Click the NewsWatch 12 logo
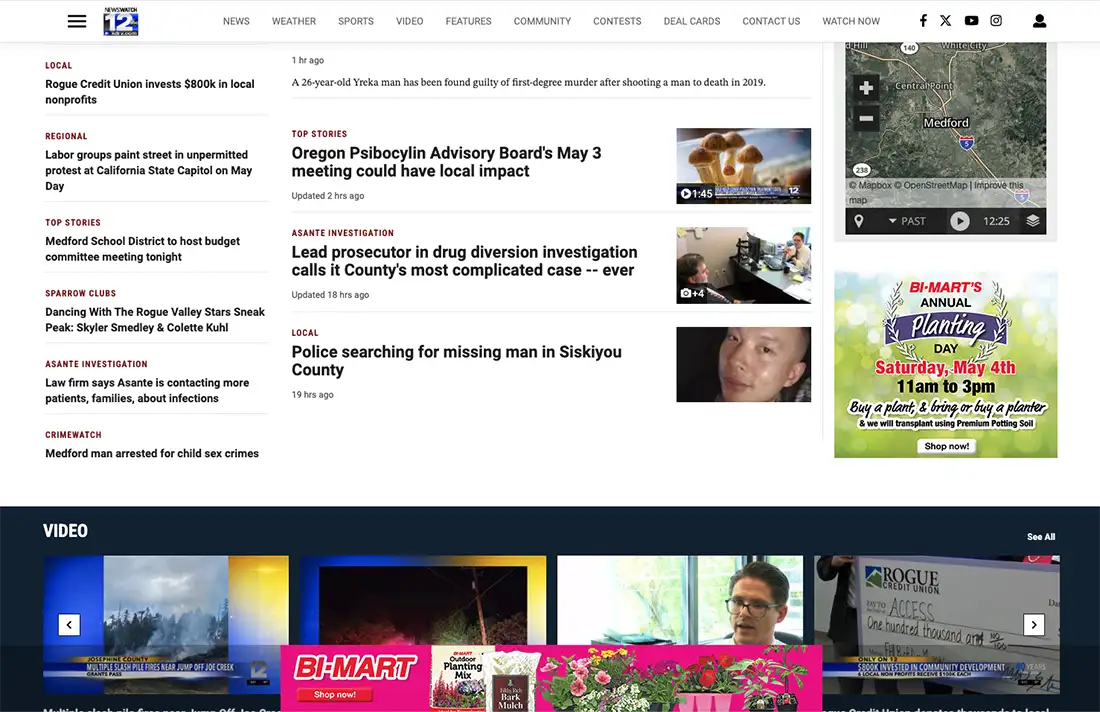The height and width of the screenshot is (712, 1100). (x=121, y=21)
